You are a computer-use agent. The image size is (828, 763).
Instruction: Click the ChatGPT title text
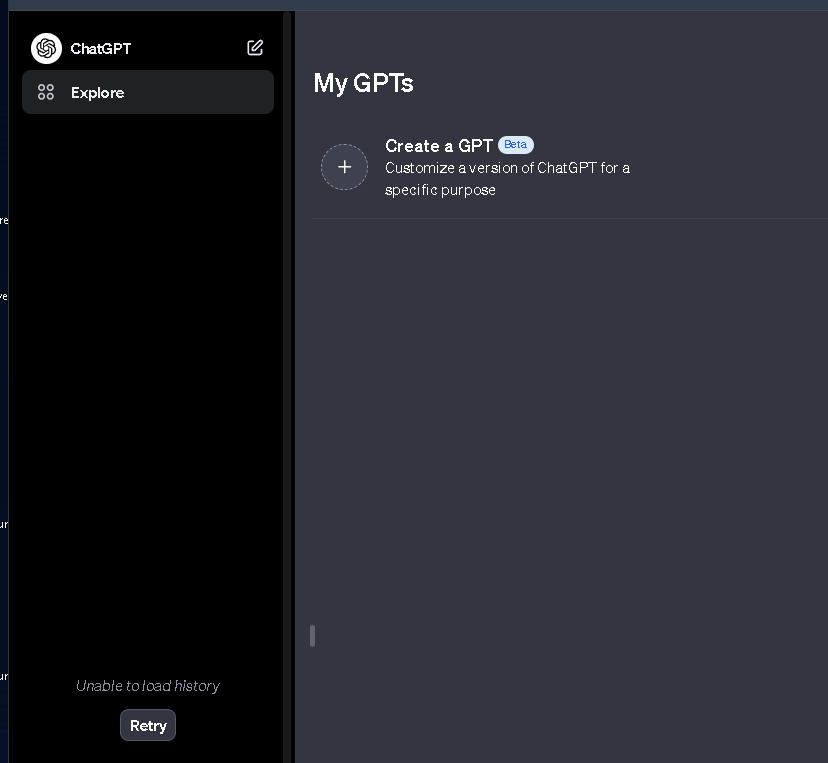pos(101,49)
